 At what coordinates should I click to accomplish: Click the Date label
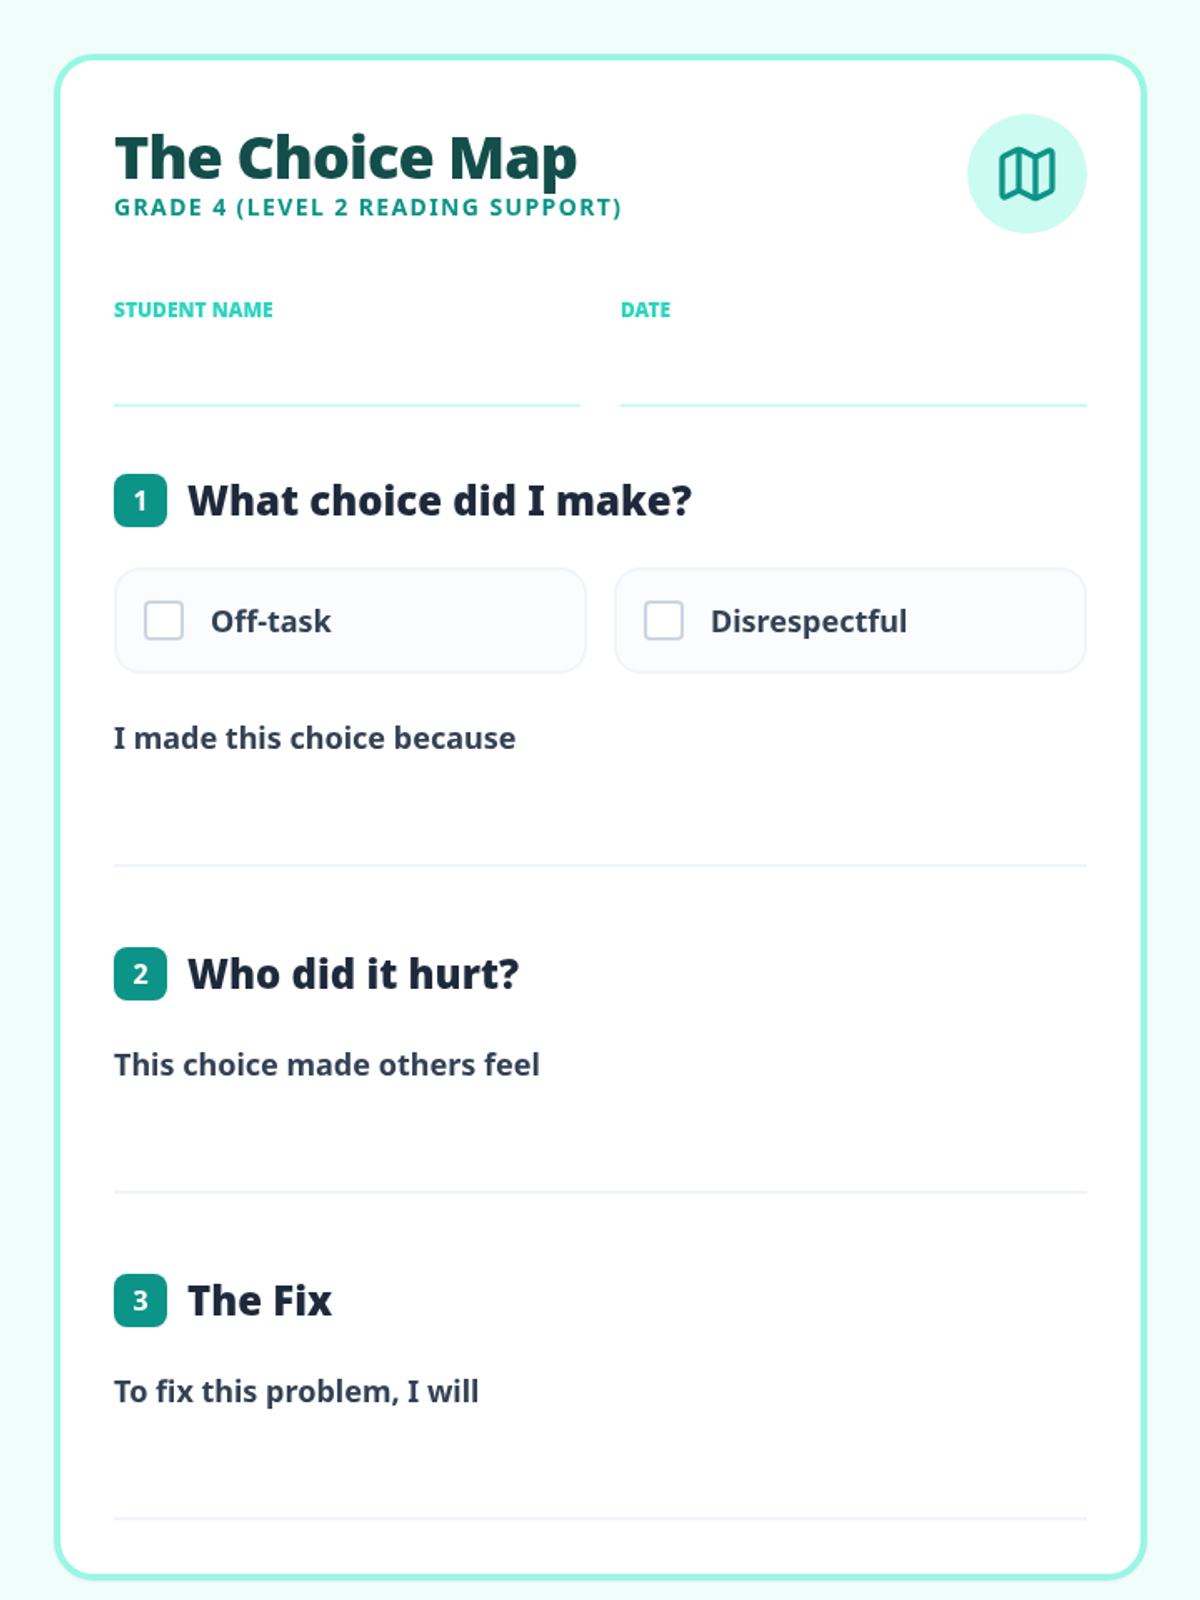click(x=645, y=310)
